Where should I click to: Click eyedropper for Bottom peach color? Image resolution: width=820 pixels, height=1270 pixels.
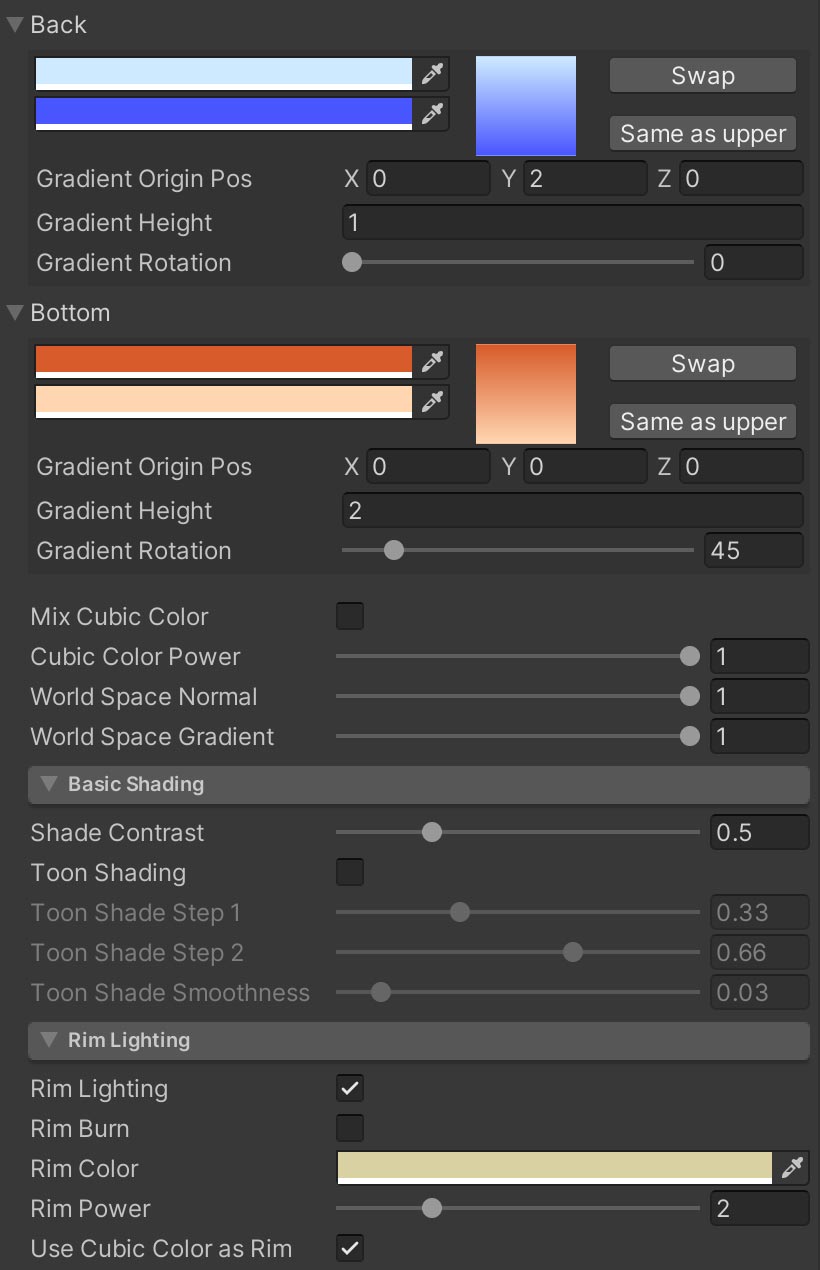pos(432,402)
